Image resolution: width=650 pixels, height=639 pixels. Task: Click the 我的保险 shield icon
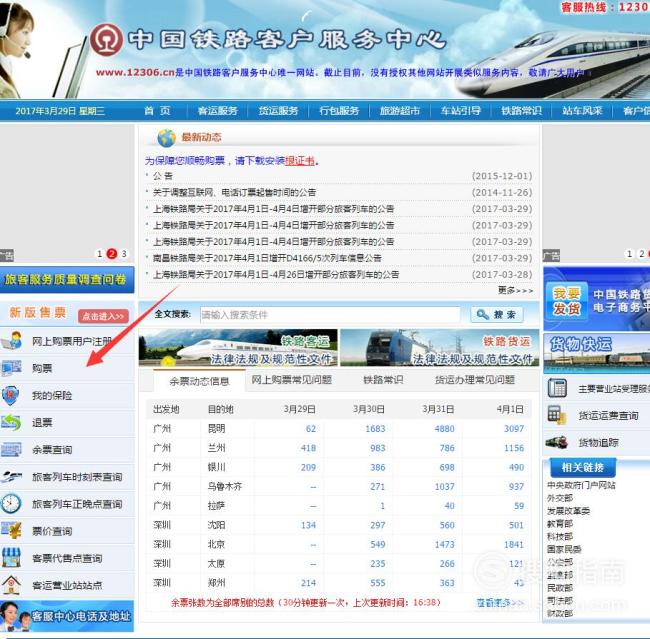[x=10, y=395]
